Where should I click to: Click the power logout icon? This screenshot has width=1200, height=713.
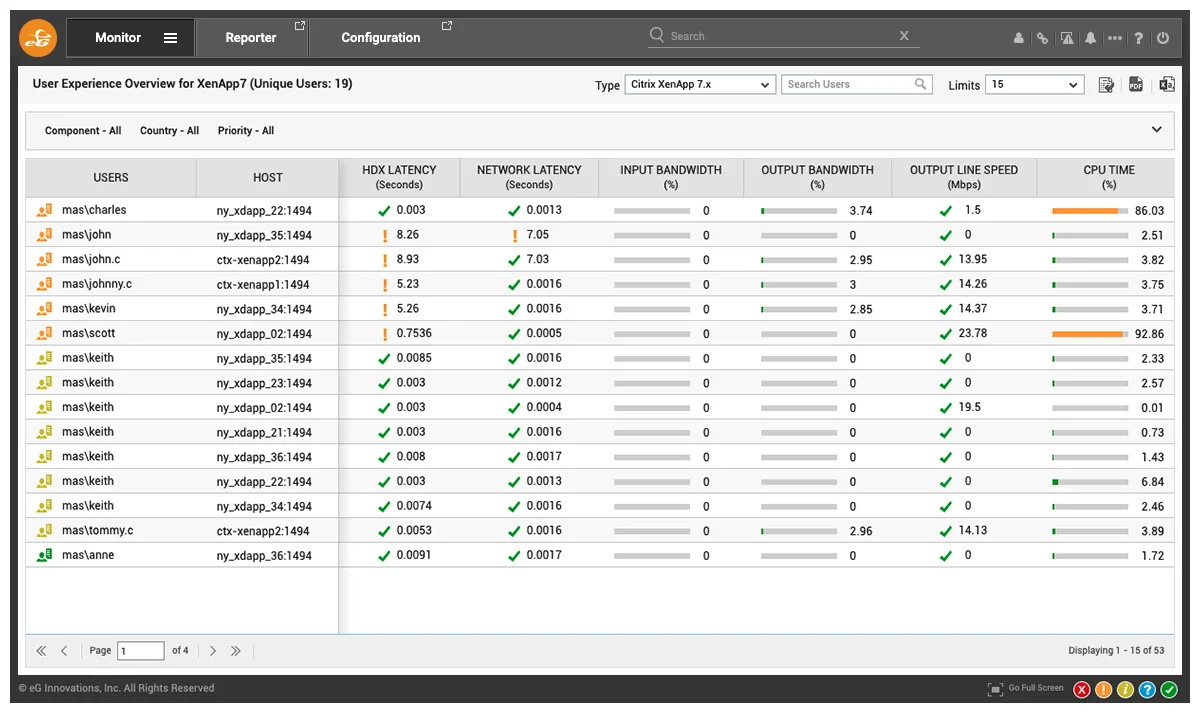pyautogui.click(x=1163, y=38)
